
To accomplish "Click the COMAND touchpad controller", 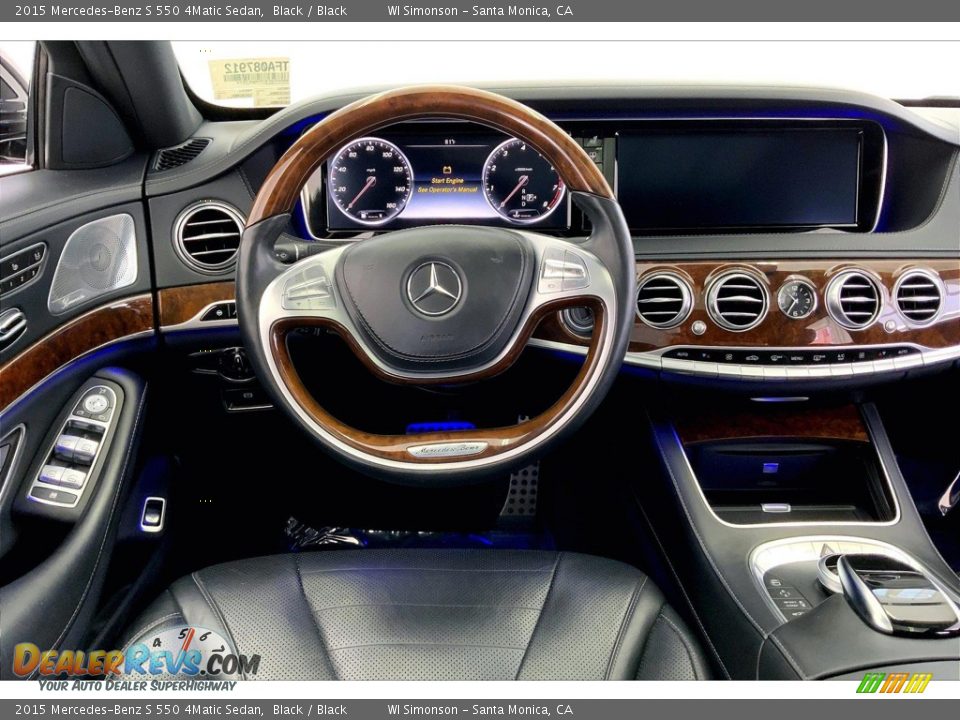I will pos(895,595).
